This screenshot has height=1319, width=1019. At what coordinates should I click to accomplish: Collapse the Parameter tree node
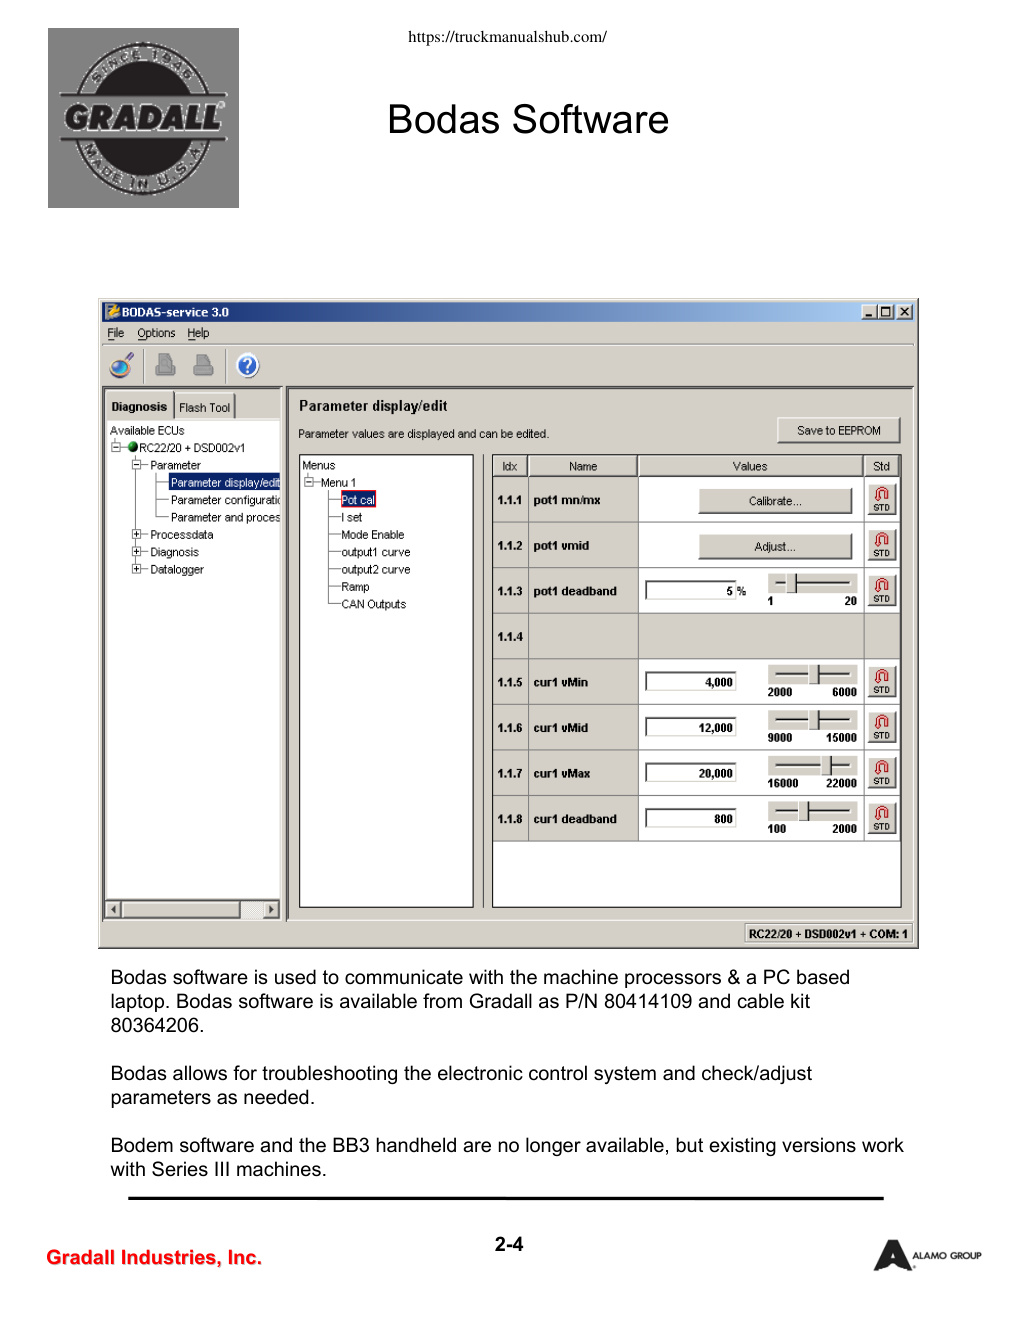[x=137, y=465]
